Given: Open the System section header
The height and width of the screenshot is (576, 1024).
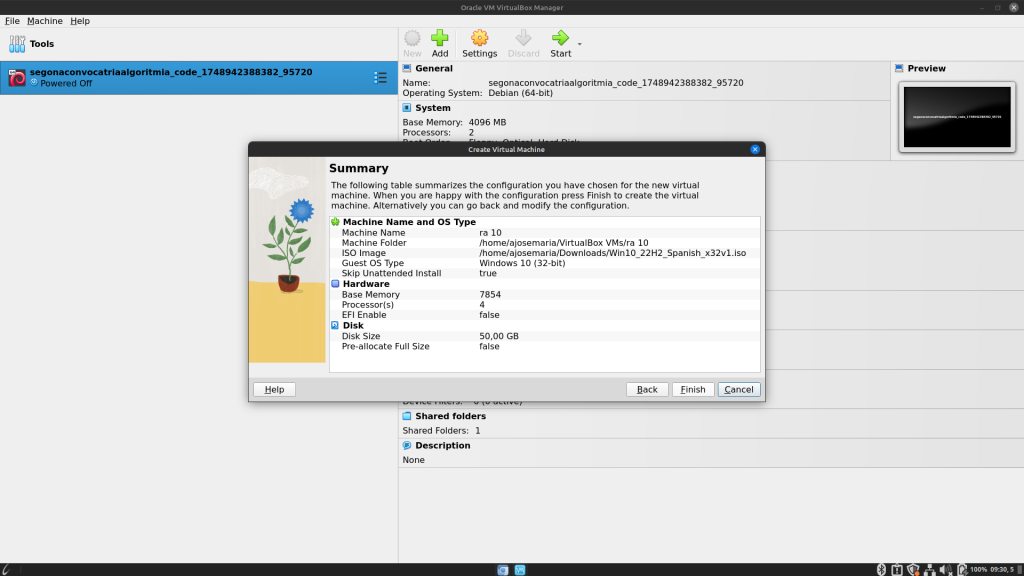Looking at the screenshot, I should pos(432,108).
